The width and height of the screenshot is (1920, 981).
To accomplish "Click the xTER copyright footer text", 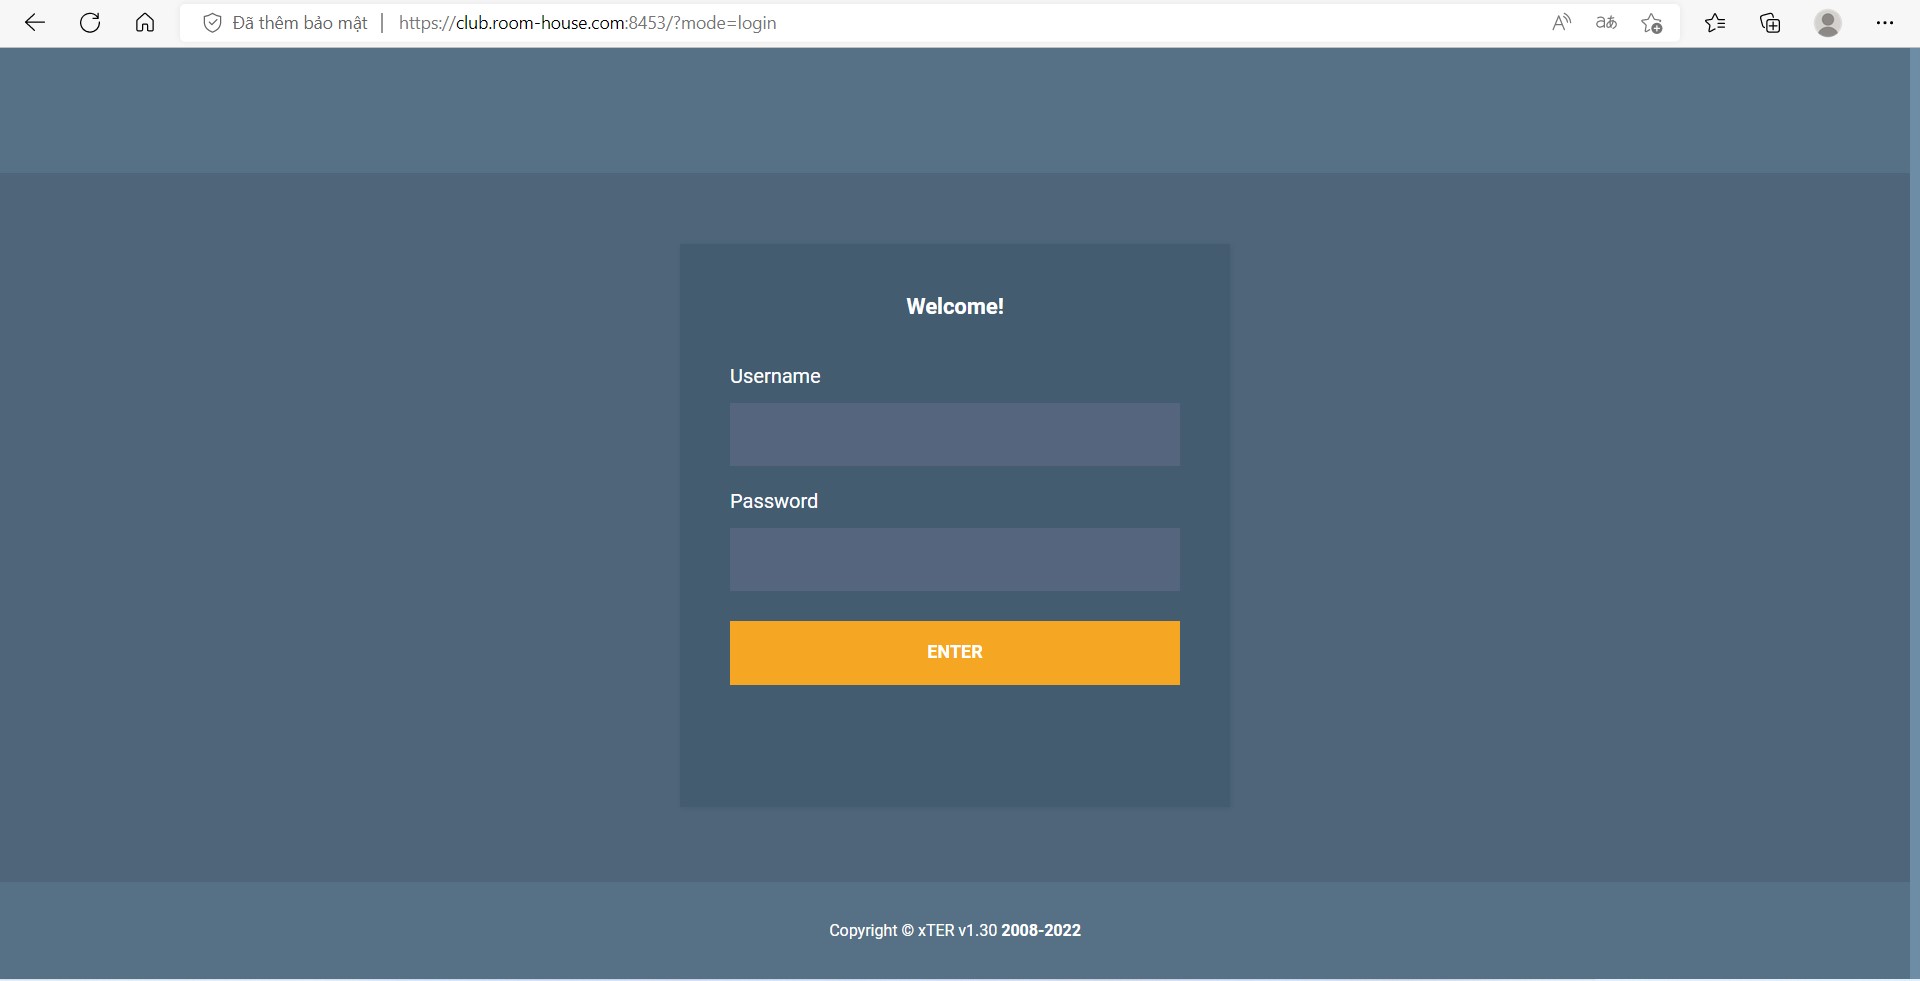I will click(x=954, y=930).
